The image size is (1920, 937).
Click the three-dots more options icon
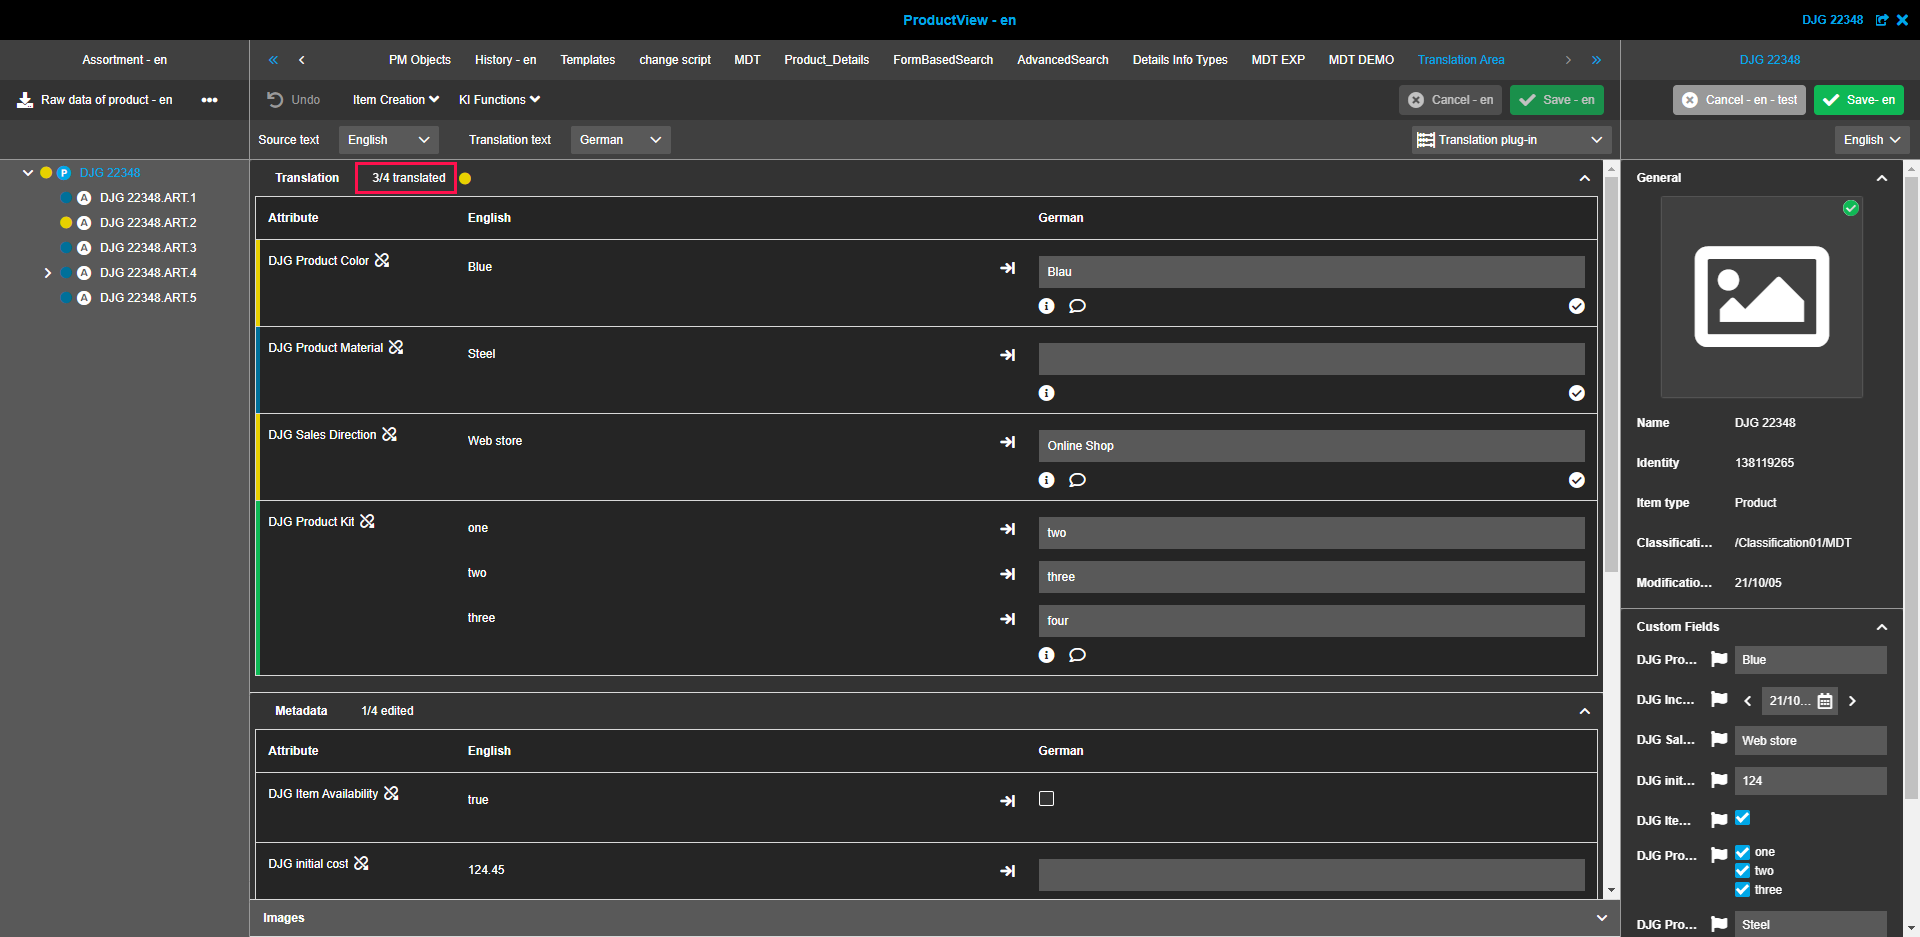coord(209,100)
